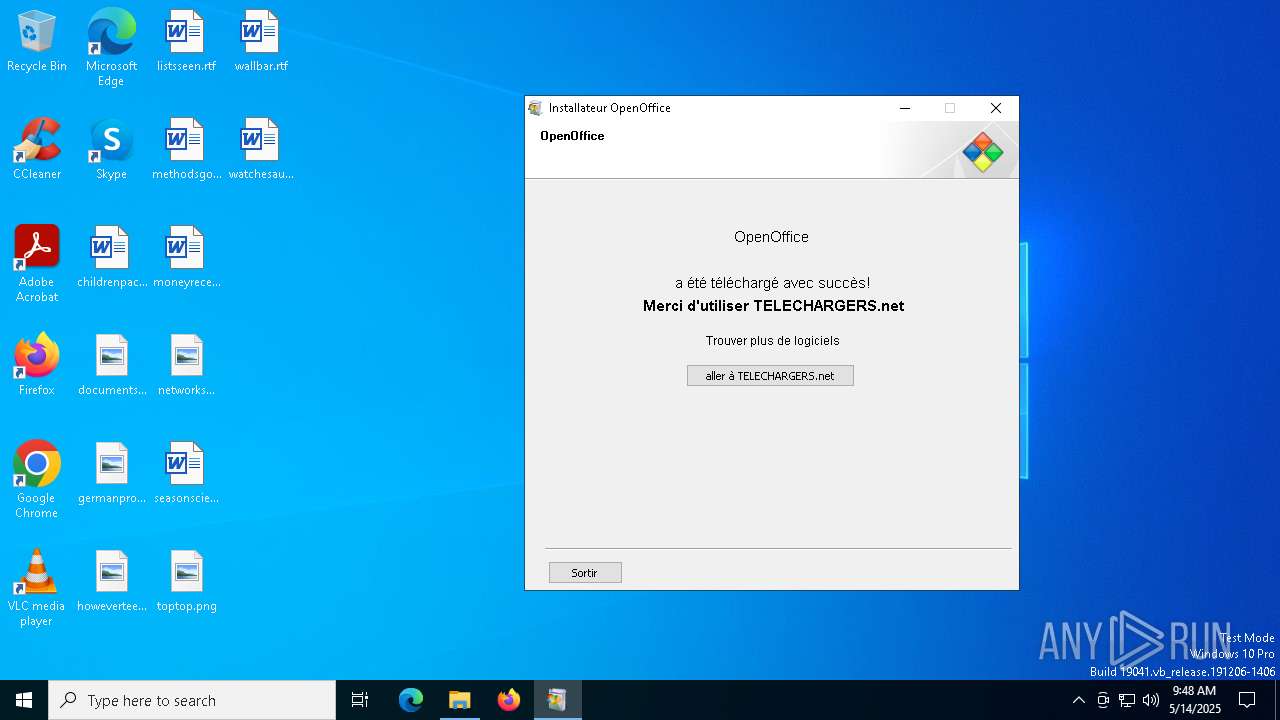Select the seasonscie... document icon
The image size is (1280, 720).
point(186,474)
